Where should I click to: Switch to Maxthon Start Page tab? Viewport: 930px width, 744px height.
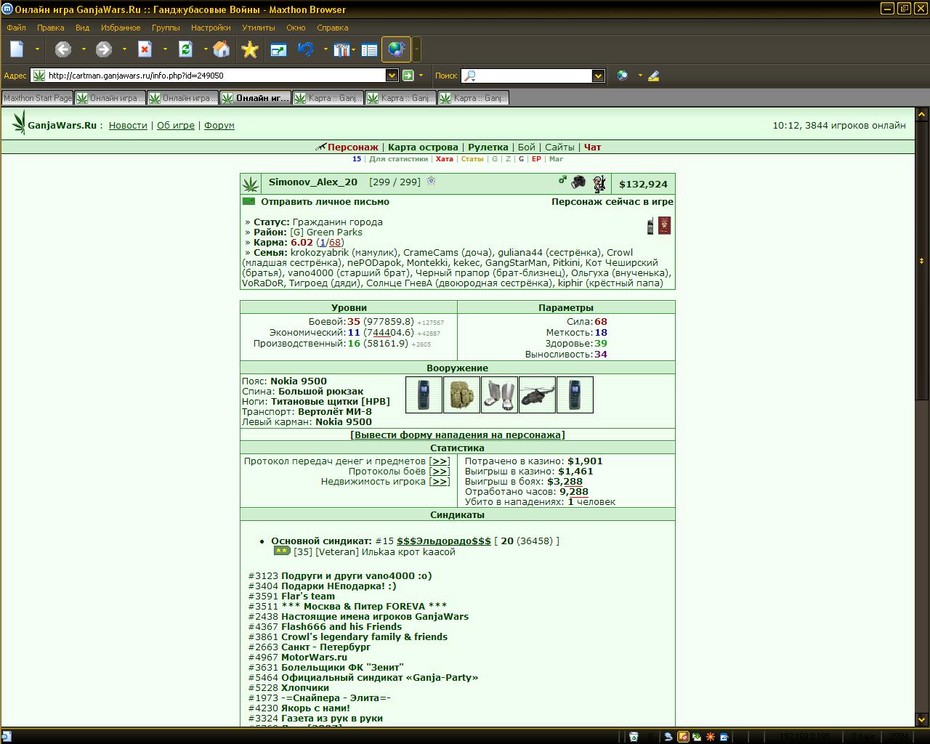click(x=37, y=98)
